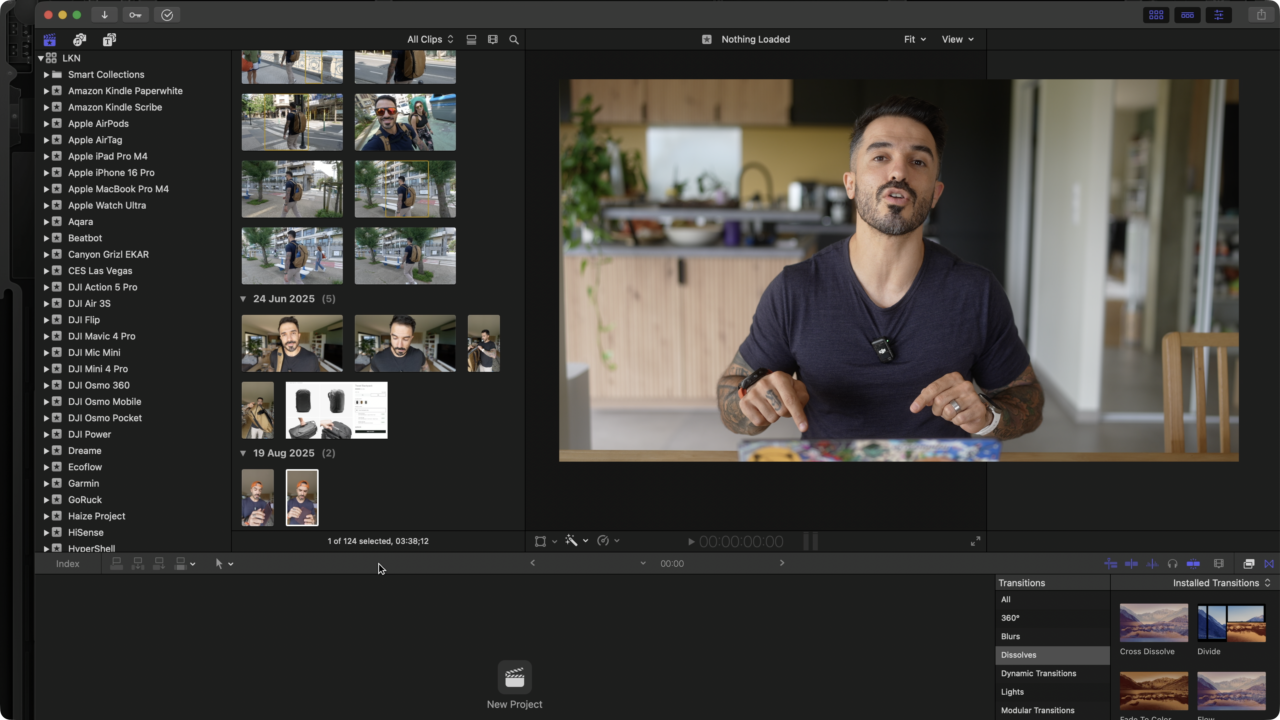Toggle audio skimming headphone icon

(x=1172, y=563)
